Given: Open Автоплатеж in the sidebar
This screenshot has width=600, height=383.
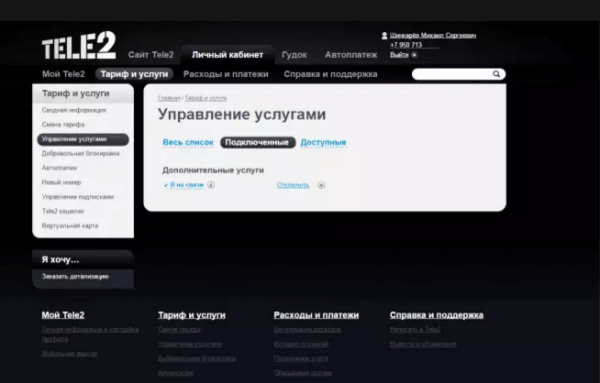Looking at the screenshot, I should point(59,168).
